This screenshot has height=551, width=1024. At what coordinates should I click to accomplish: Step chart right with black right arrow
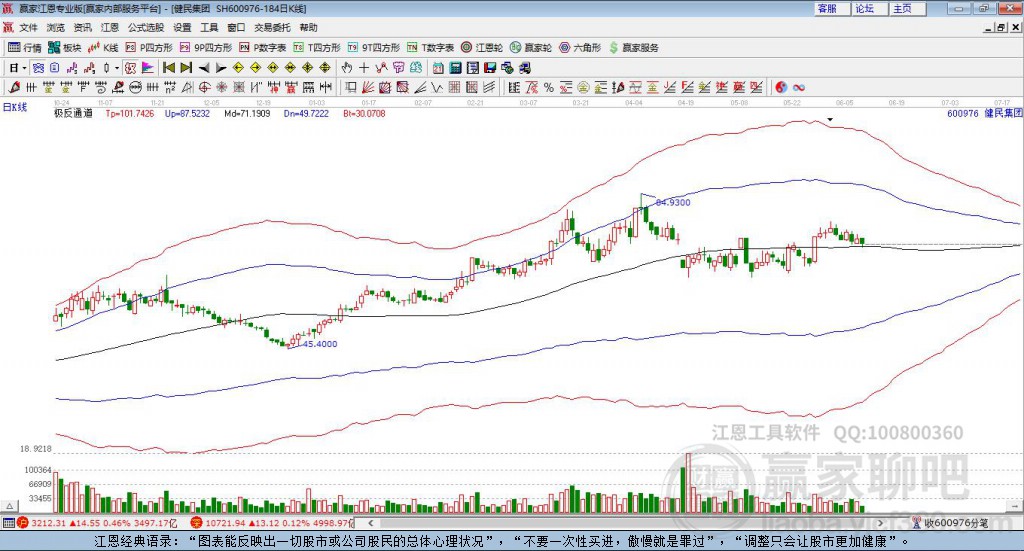pyautogui.click(x=221, y=68)
